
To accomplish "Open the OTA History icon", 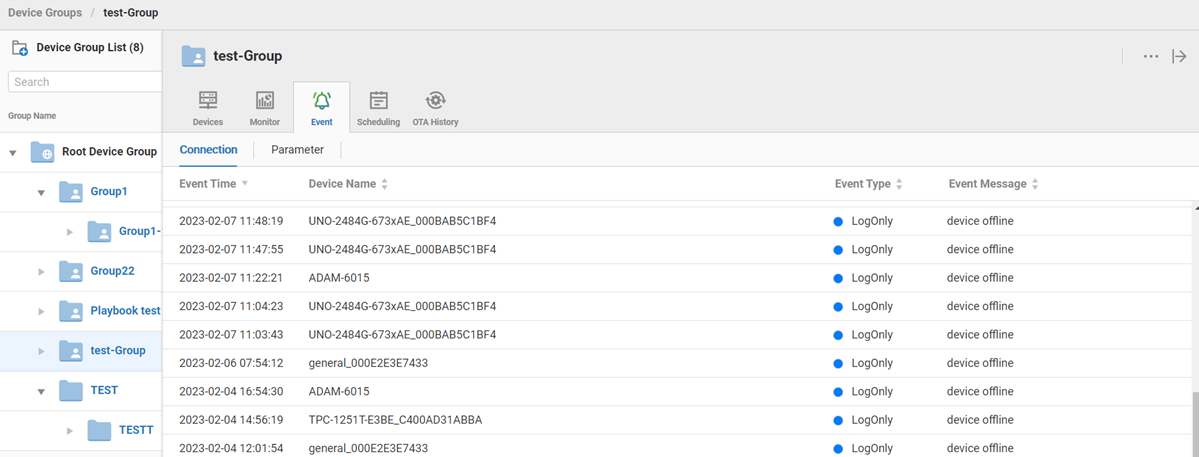I will point(435,101).
